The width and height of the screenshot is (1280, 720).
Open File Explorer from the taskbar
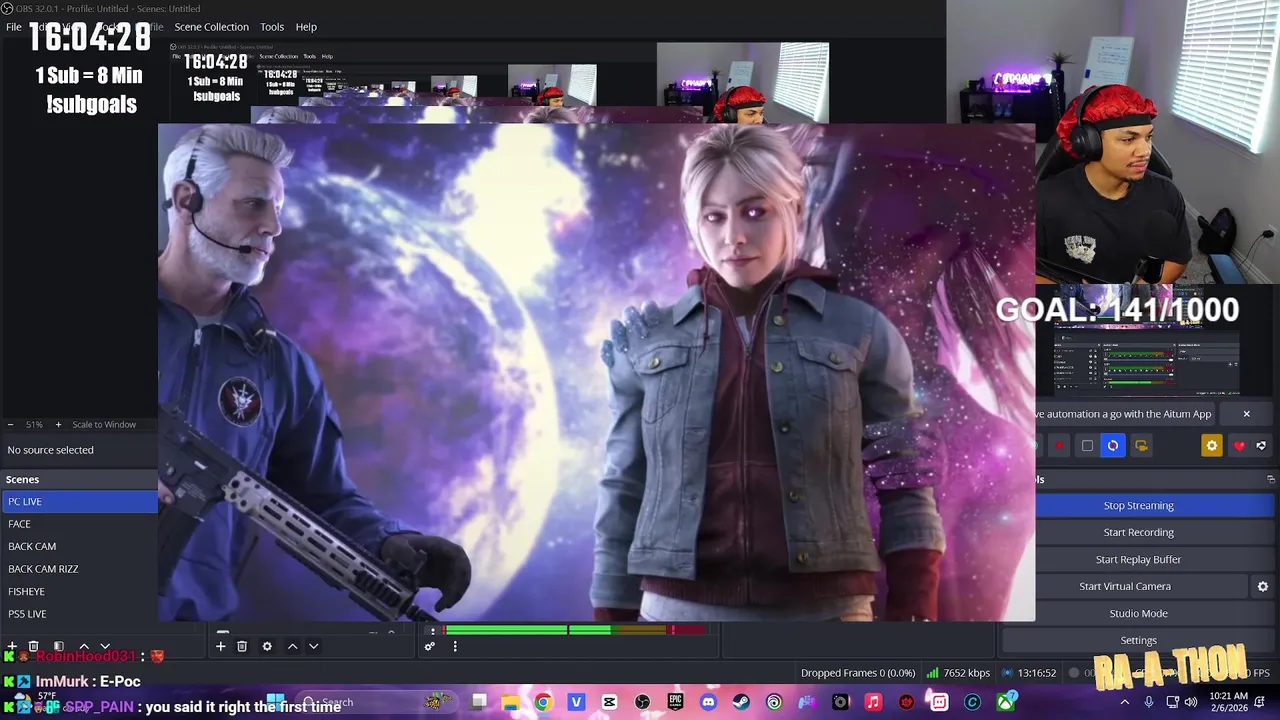pyautogui.click(x=510, y=702)
